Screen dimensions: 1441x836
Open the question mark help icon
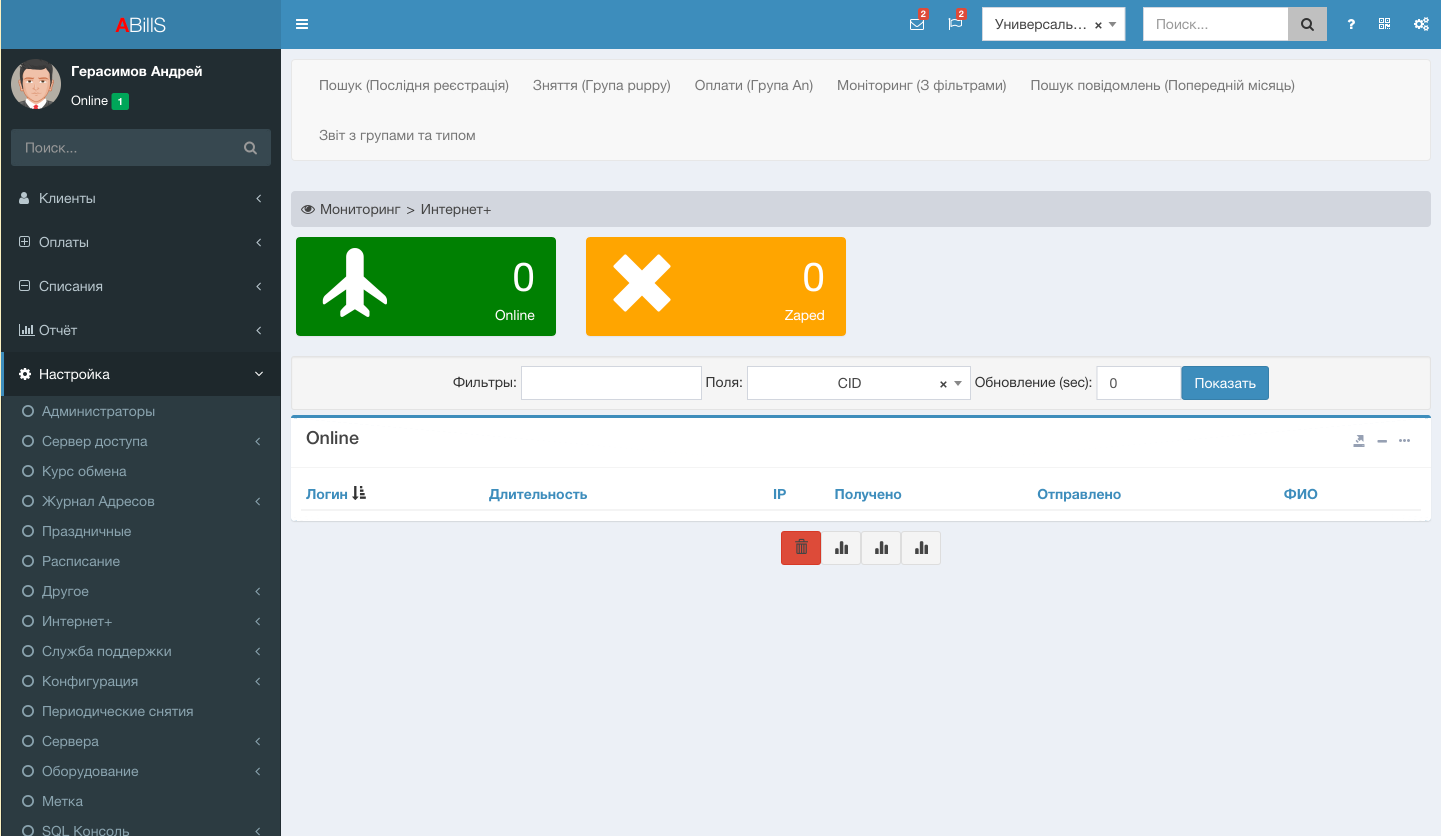1351,24
